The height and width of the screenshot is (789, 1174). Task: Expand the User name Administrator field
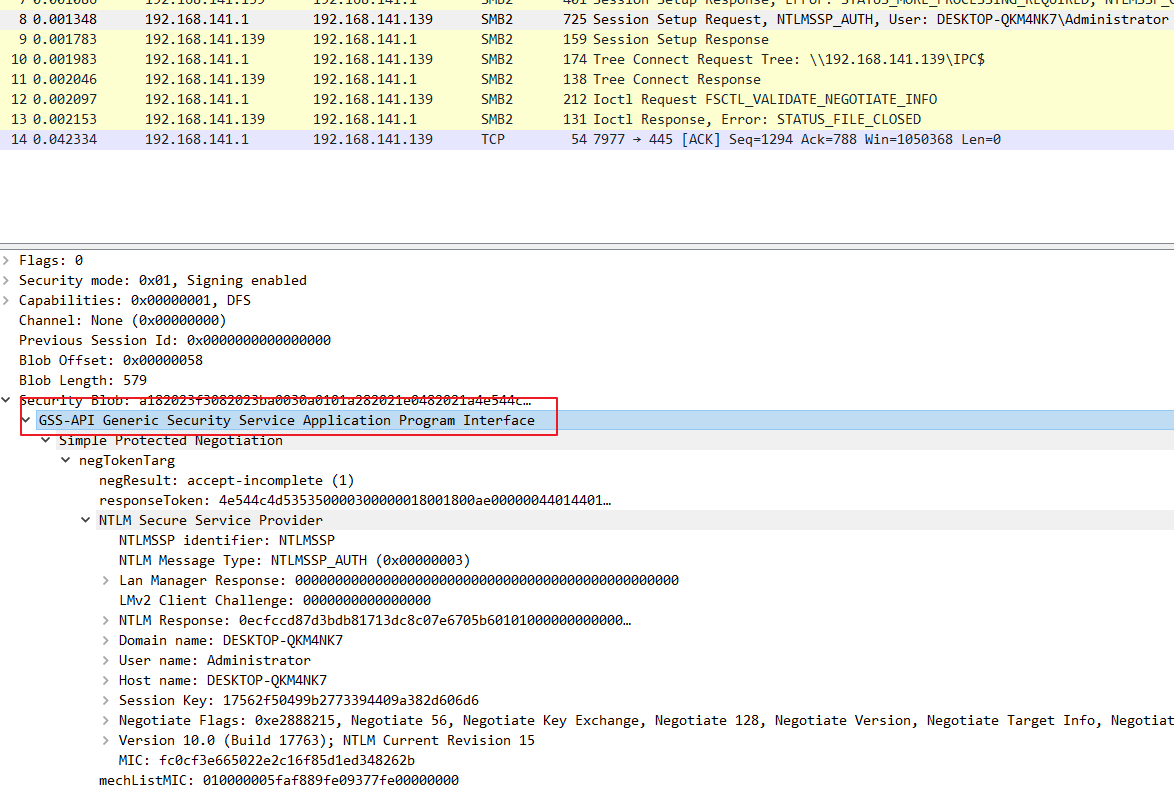tap(106, 660)
